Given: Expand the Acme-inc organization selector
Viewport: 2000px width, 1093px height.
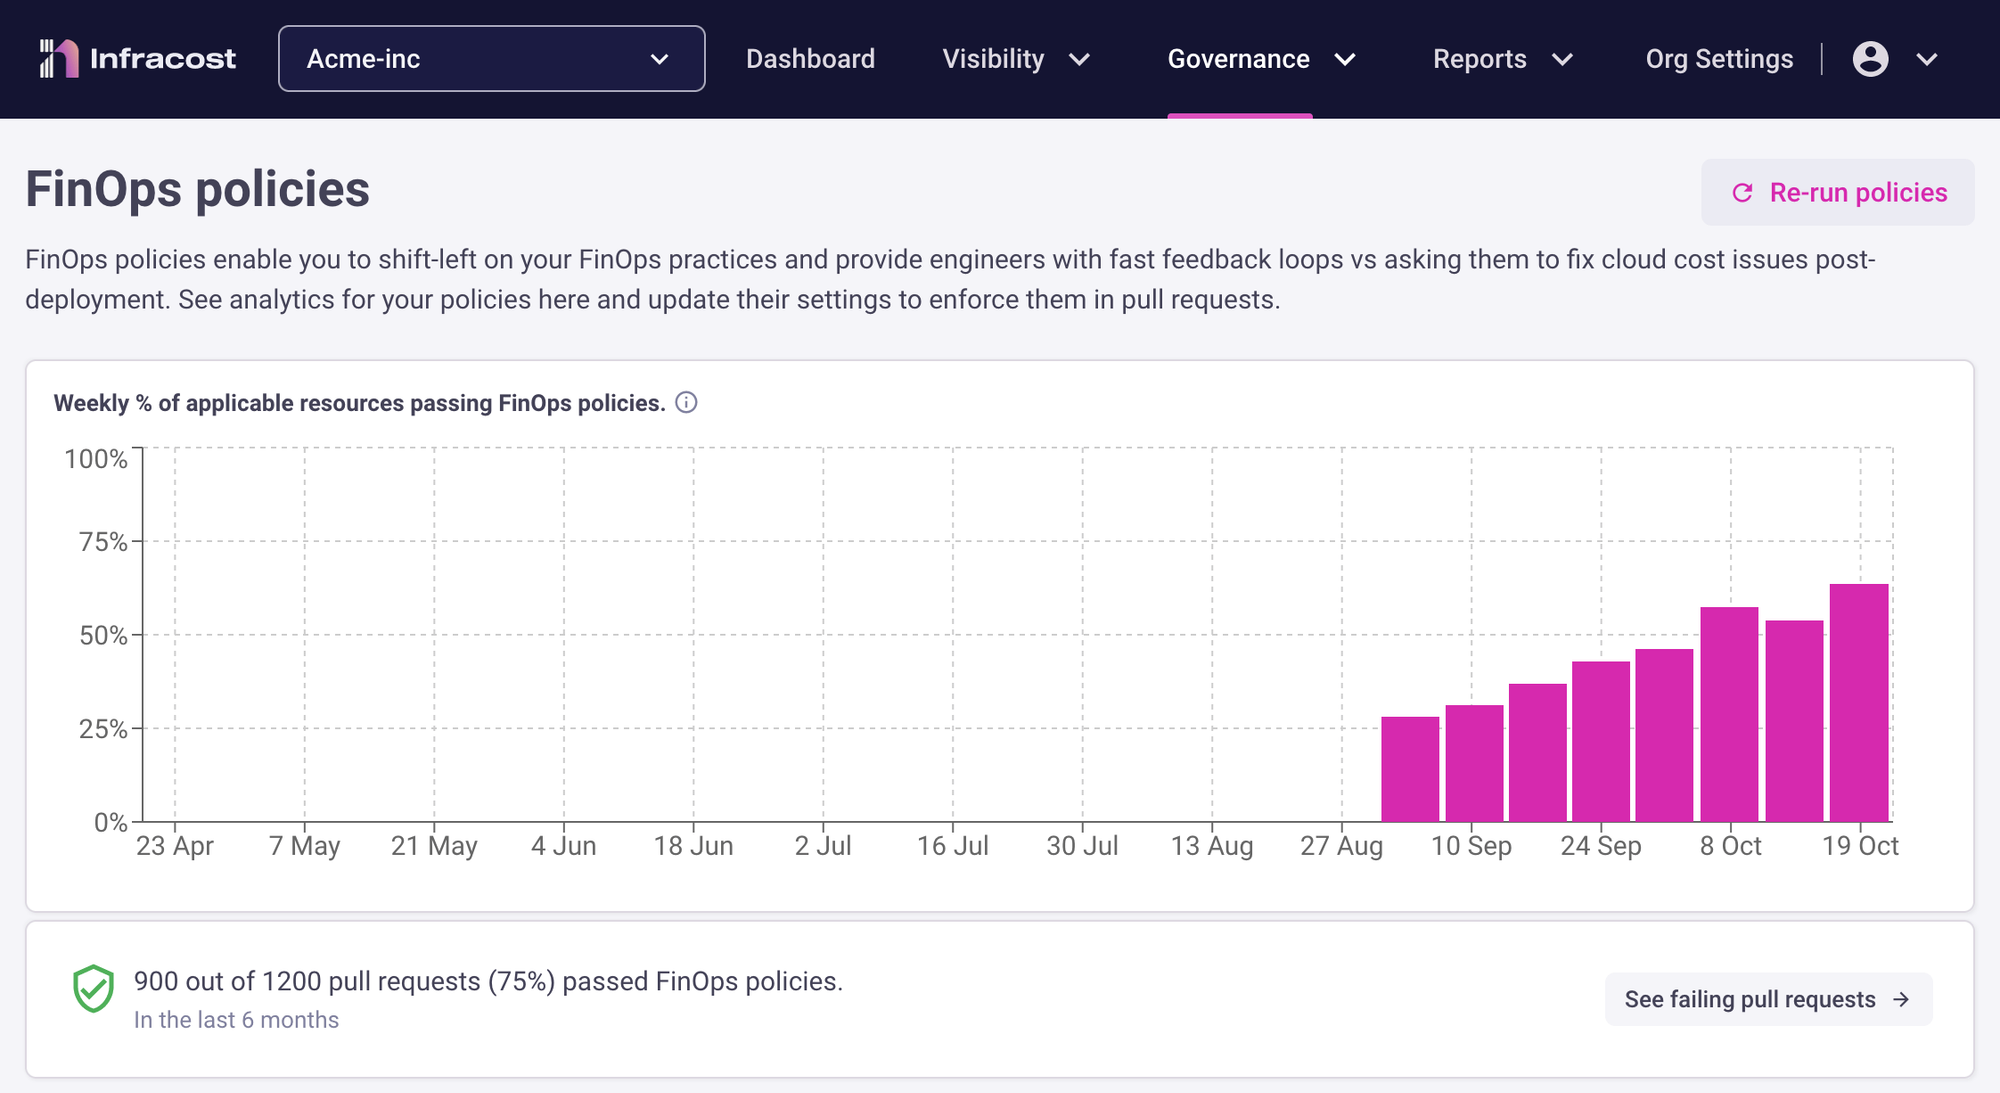Looking at the screenshot, I should point(490,58).
